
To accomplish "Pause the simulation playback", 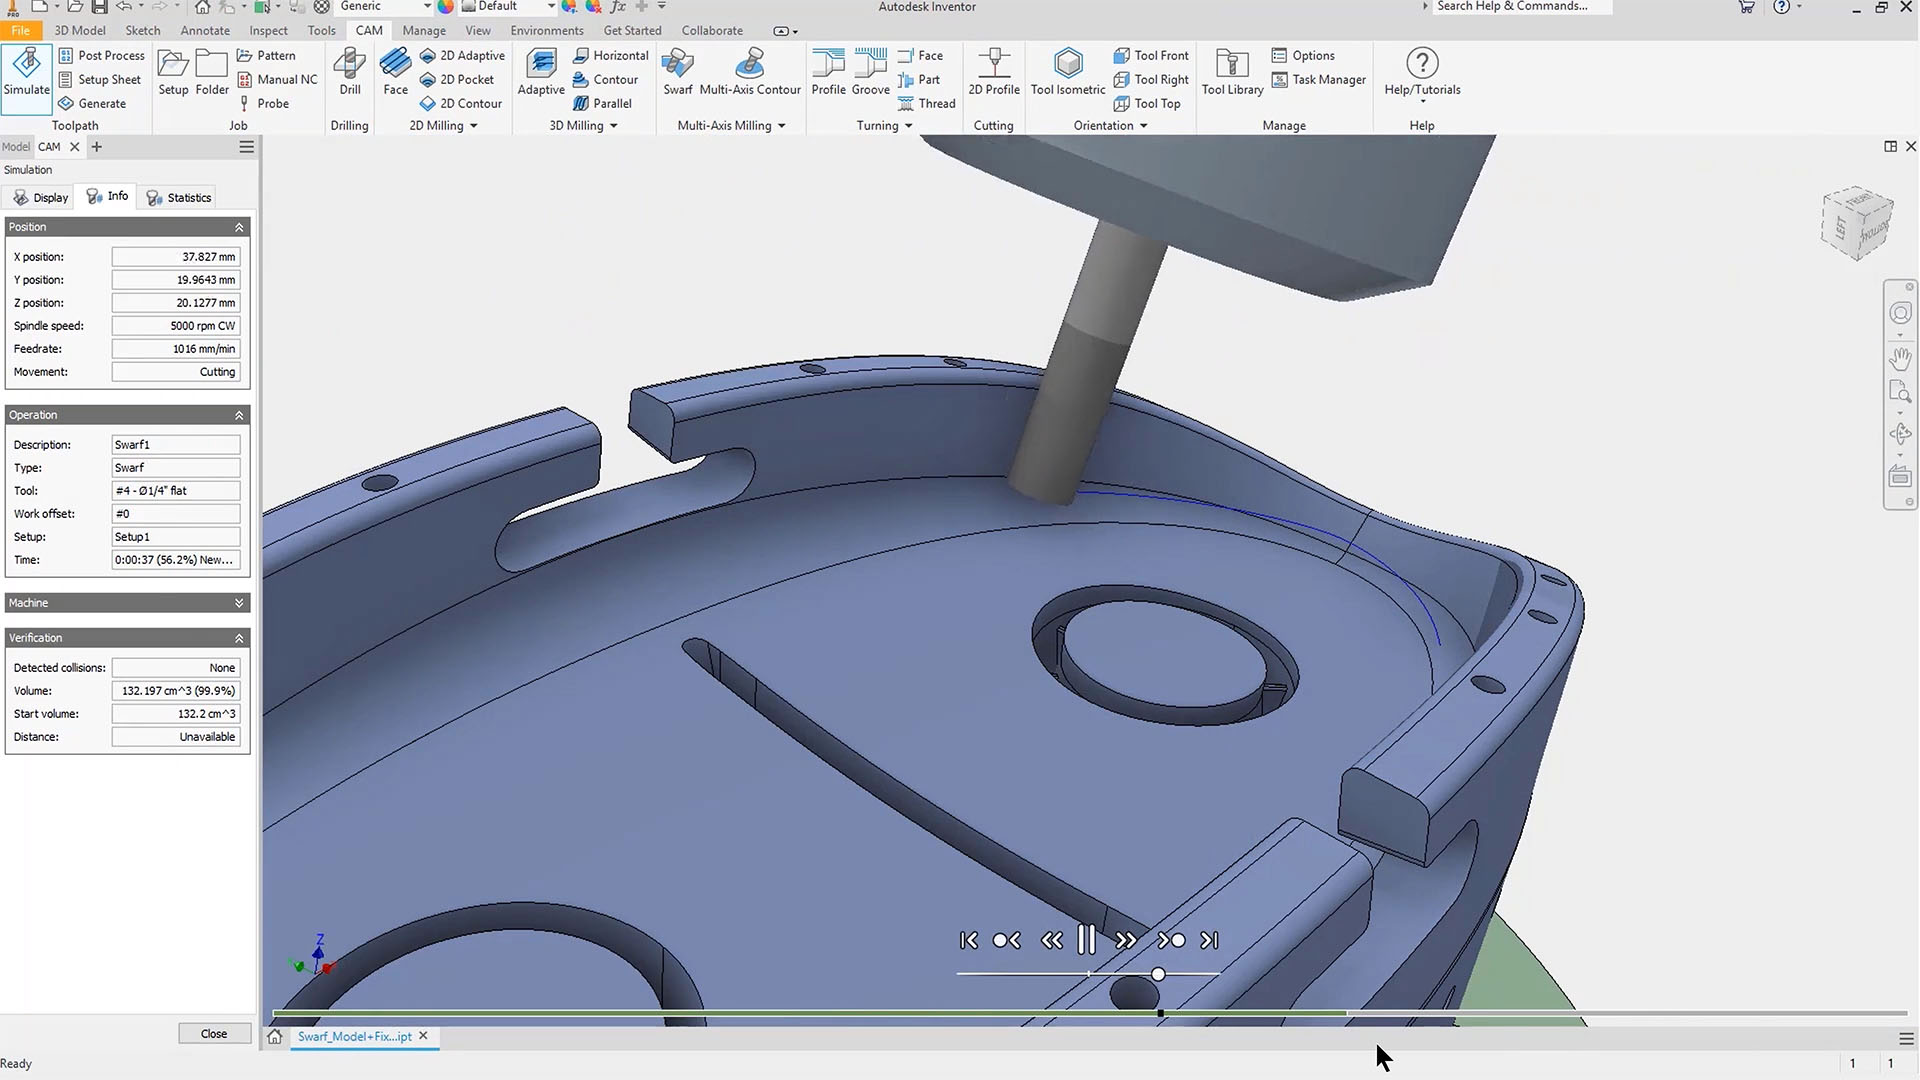I will pyautogui.click(x=1087, y=940).
